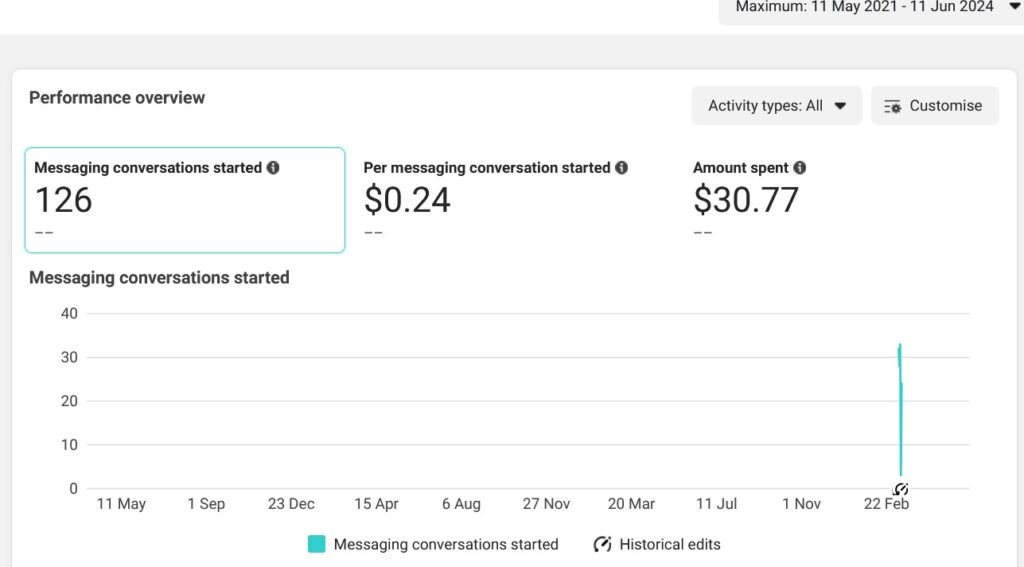Screen dimensions: 1024x567
Task: Open the Activity types: All dropdown
Action: click(776, 106)
